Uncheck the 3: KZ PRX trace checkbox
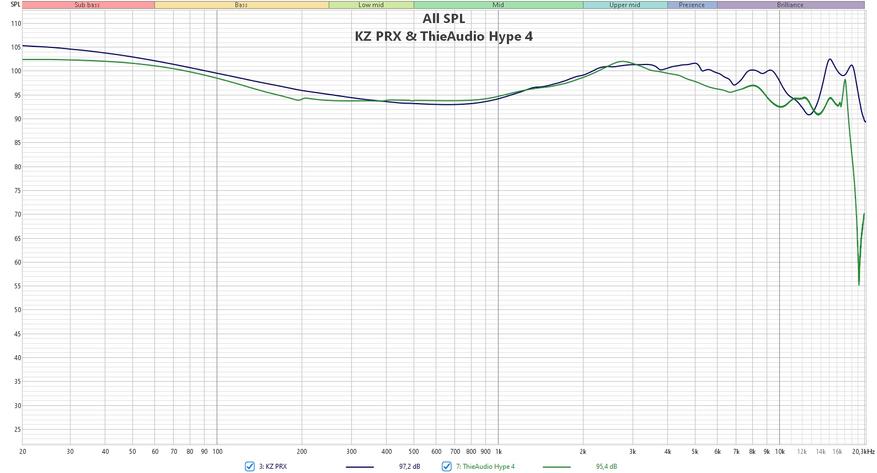 tap(249, 466)
